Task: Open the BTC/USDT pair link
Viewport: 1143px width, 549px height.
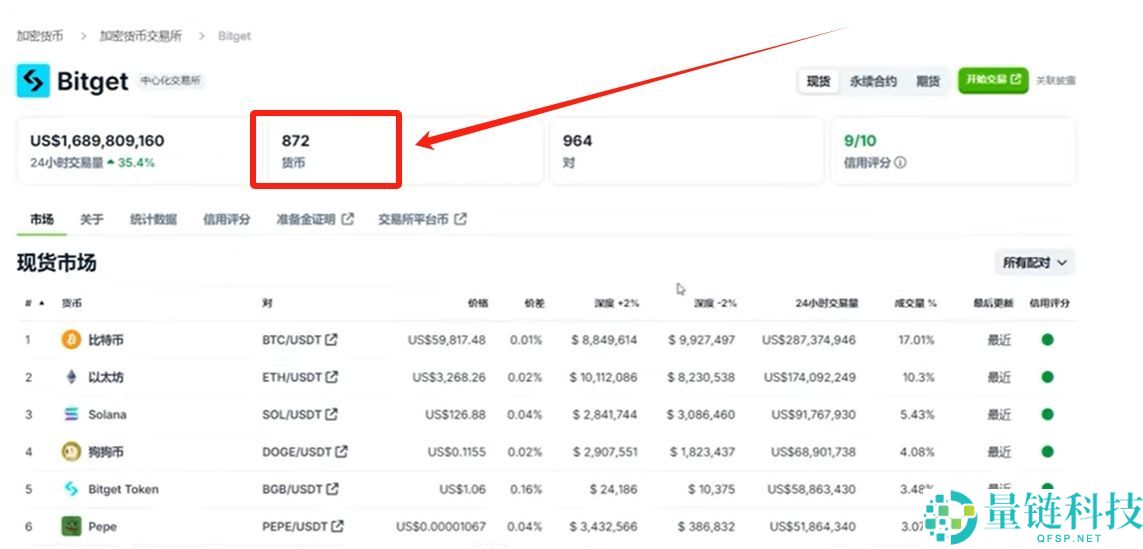Action: click(300, 340)
